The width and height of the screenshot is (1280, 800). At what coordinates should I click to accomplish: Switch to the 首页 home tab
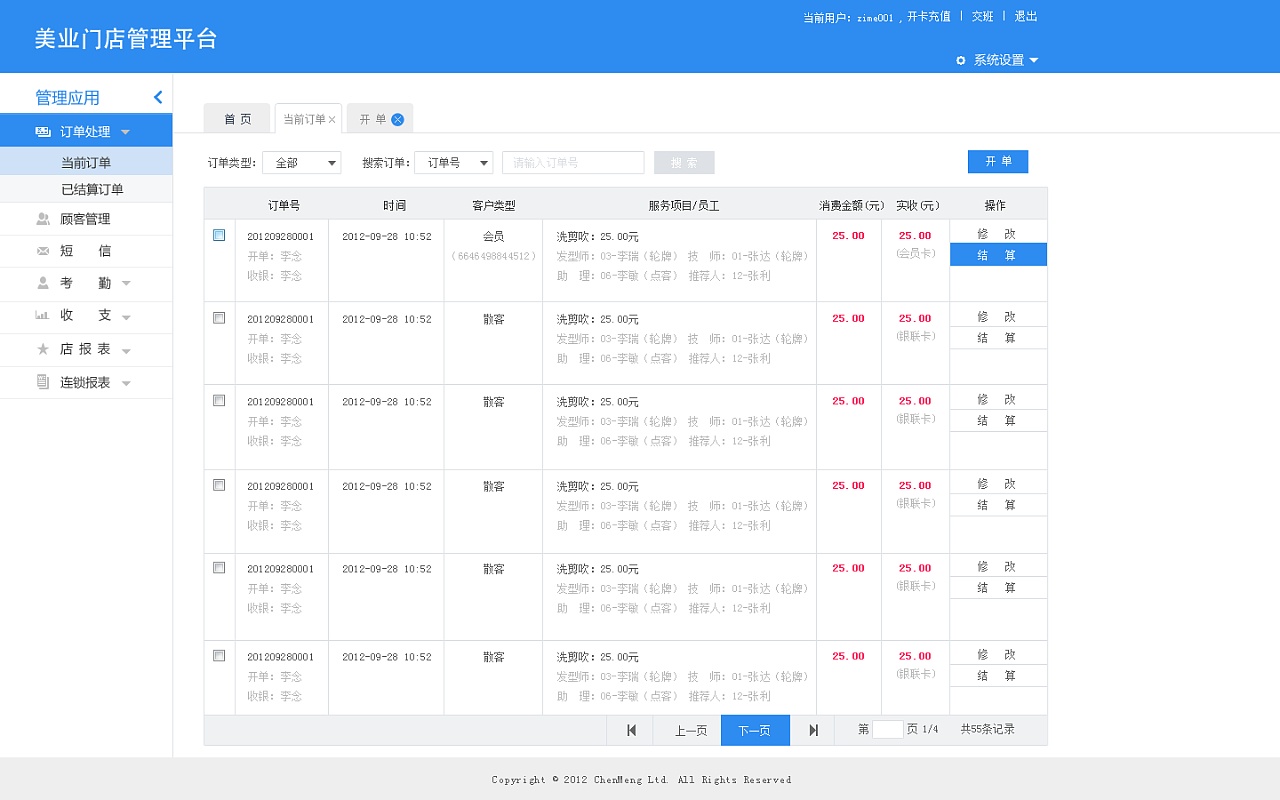coord(237,117)
